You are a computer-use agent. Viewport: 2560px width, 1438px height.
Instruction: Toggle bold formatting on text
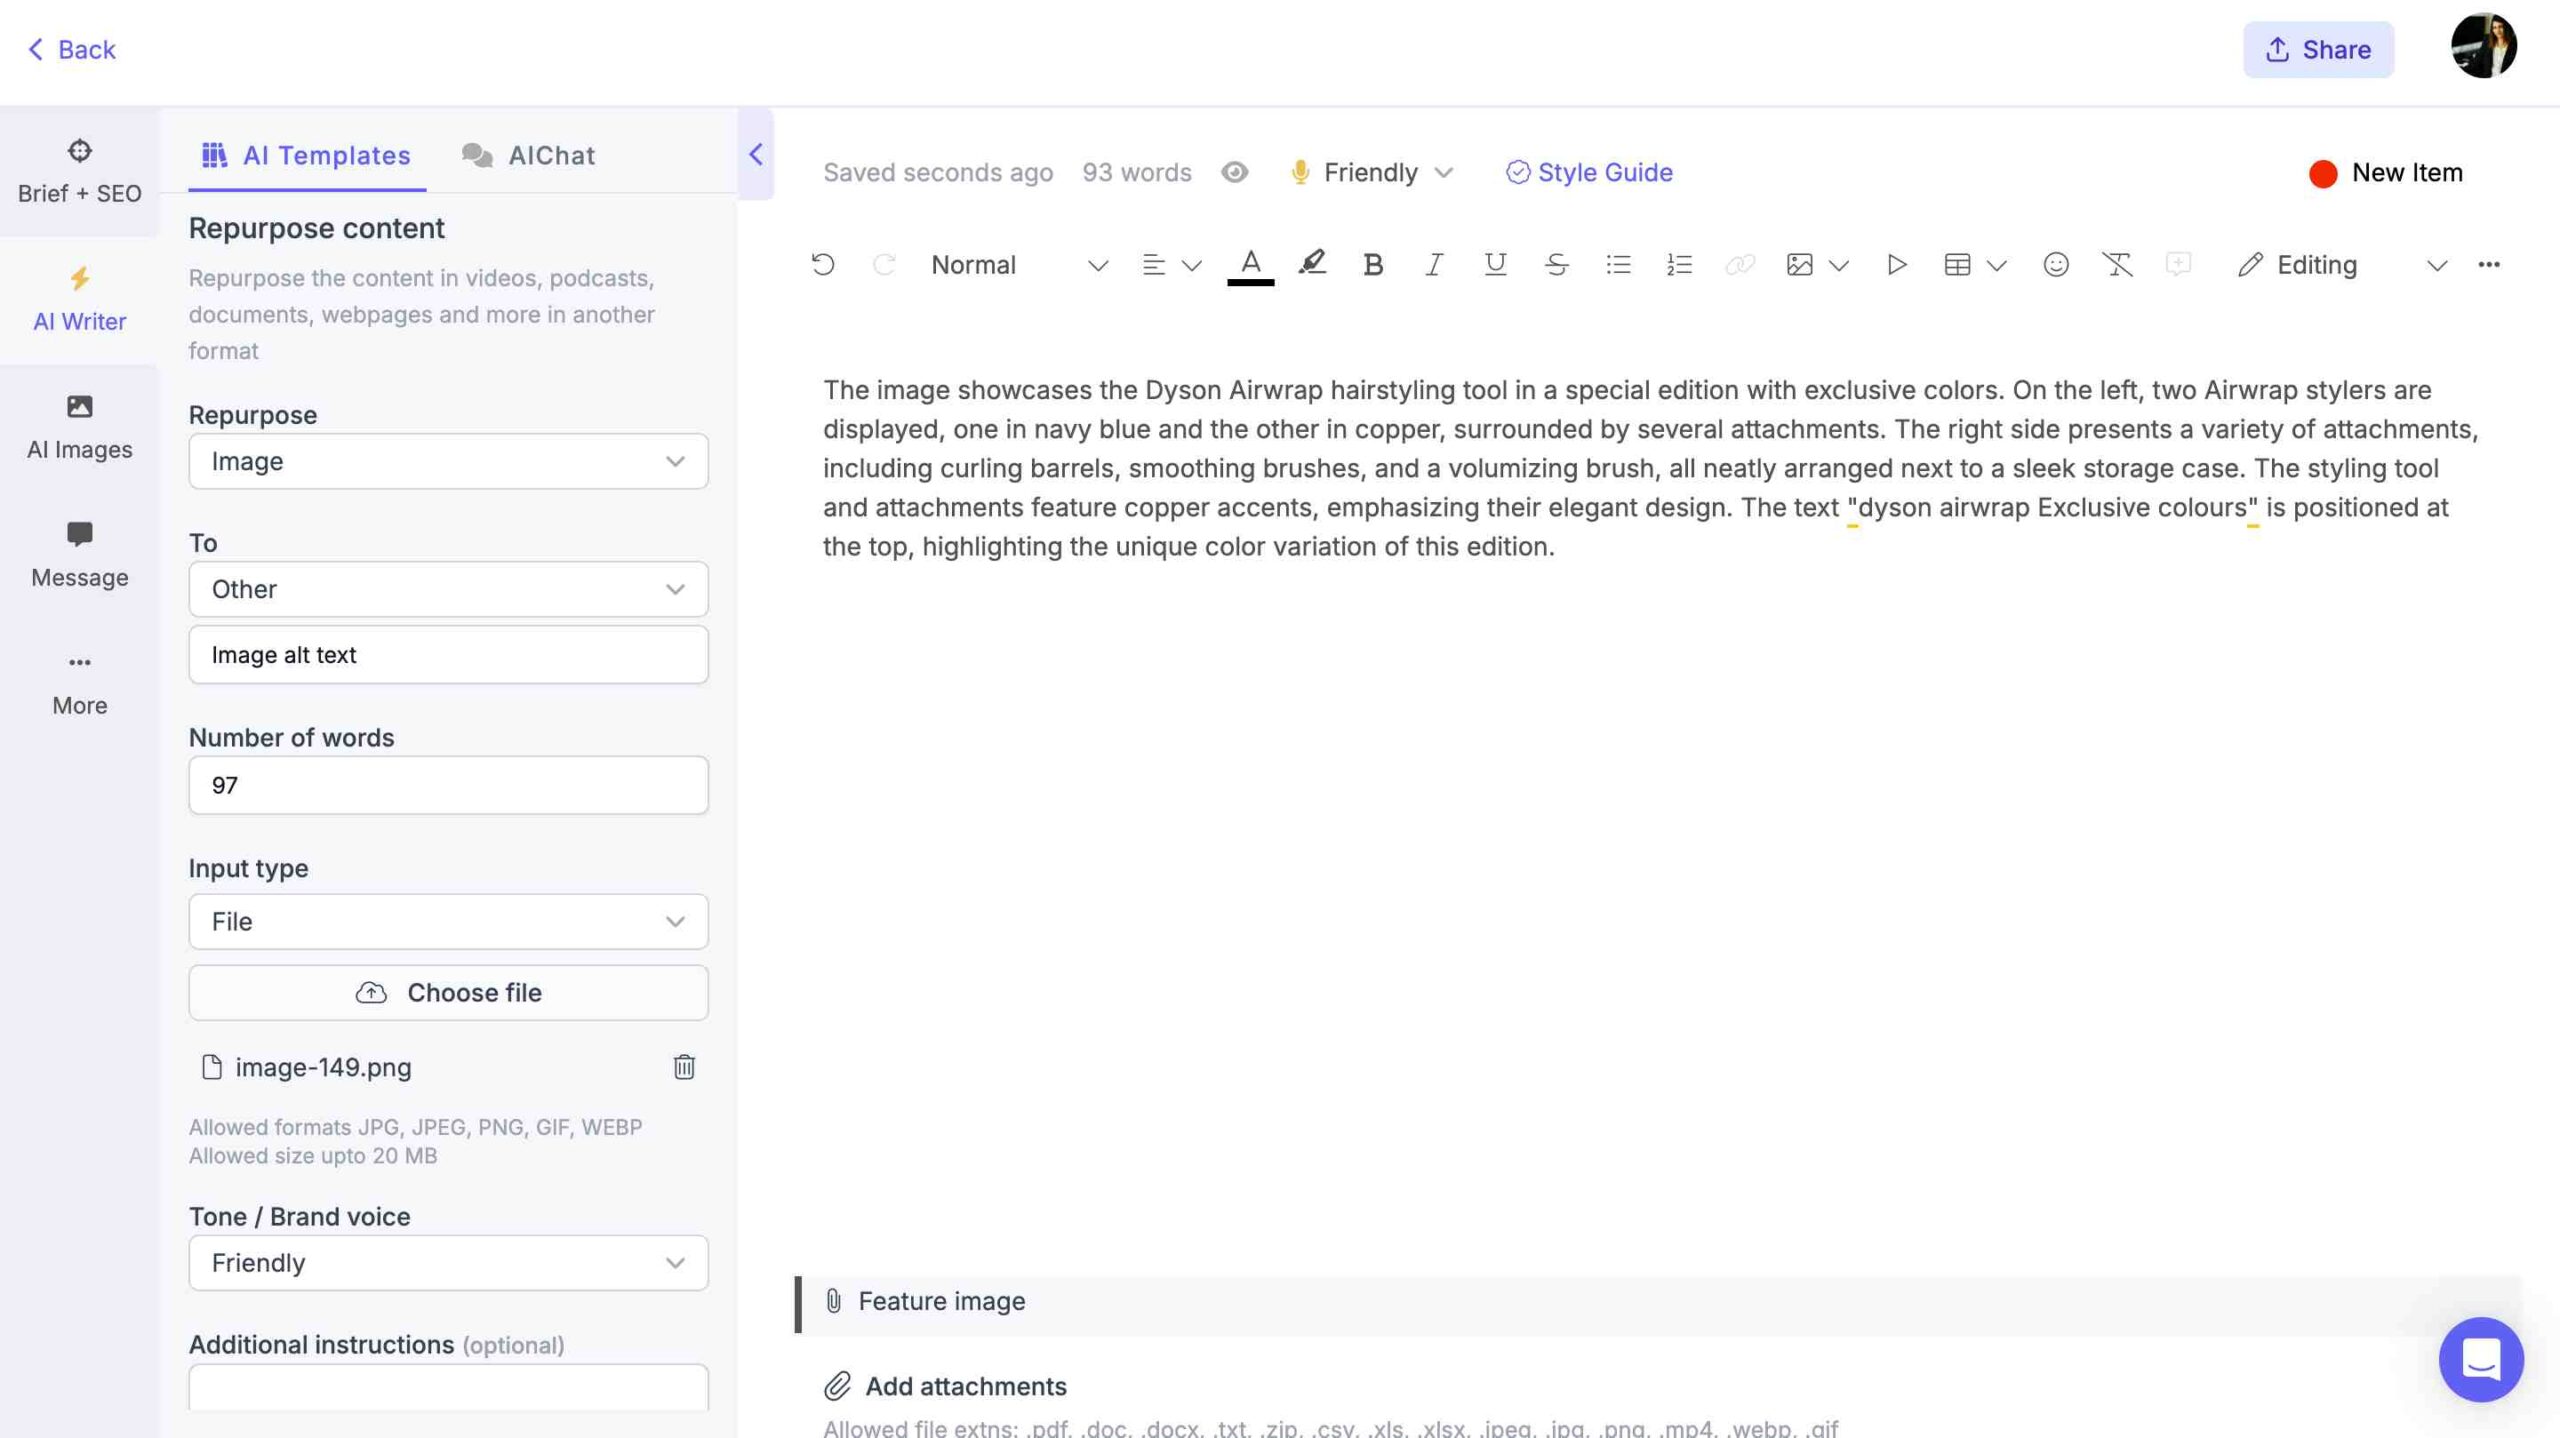(1371, 265)
